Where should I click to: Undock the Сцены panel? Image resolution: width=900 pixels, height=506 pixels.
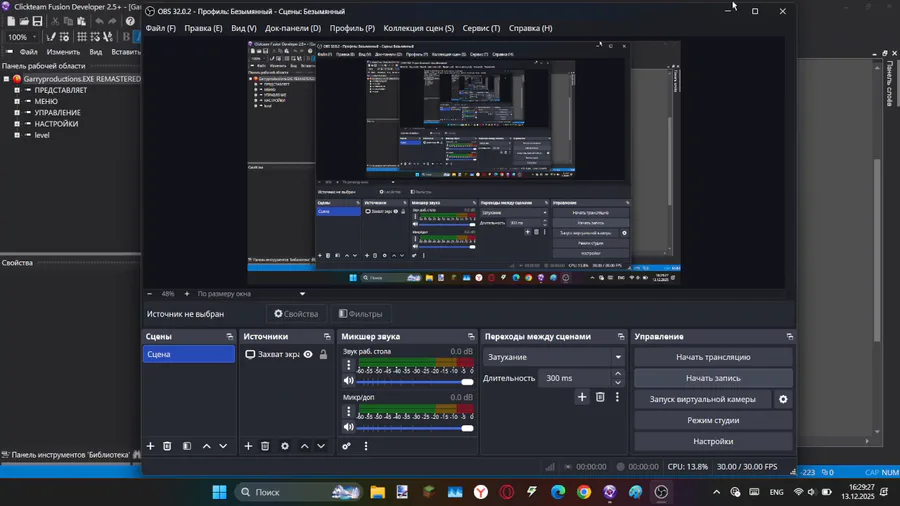(230, 337)
